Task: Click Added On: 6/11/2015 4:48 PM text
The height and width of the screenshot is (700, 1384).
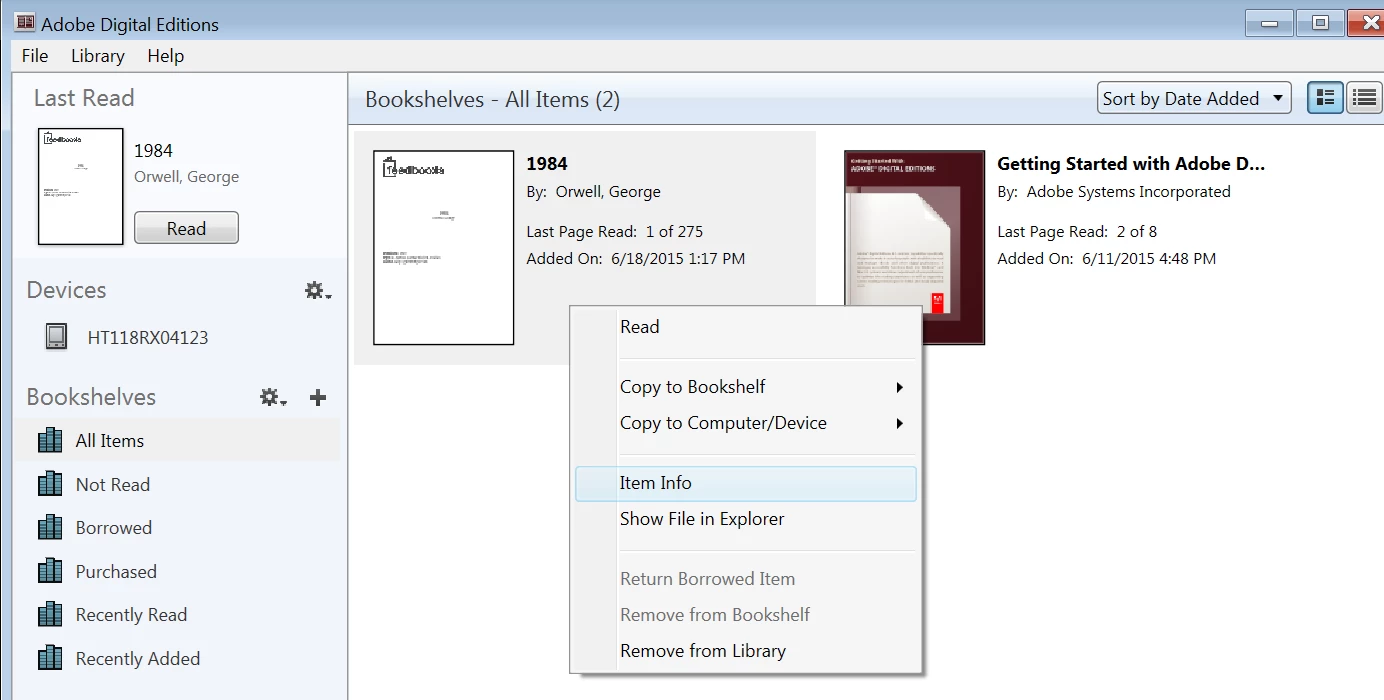Action: click(x=1107, y=259)
